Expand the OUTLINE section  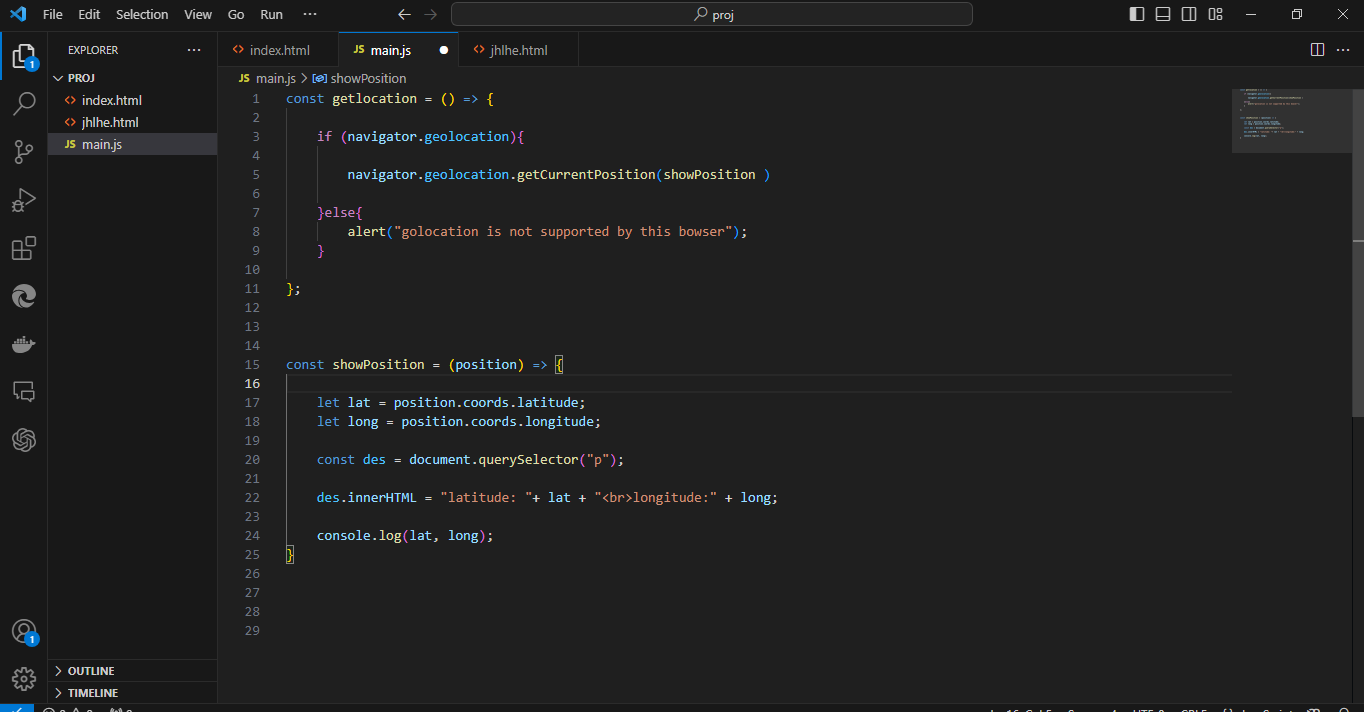90,671
